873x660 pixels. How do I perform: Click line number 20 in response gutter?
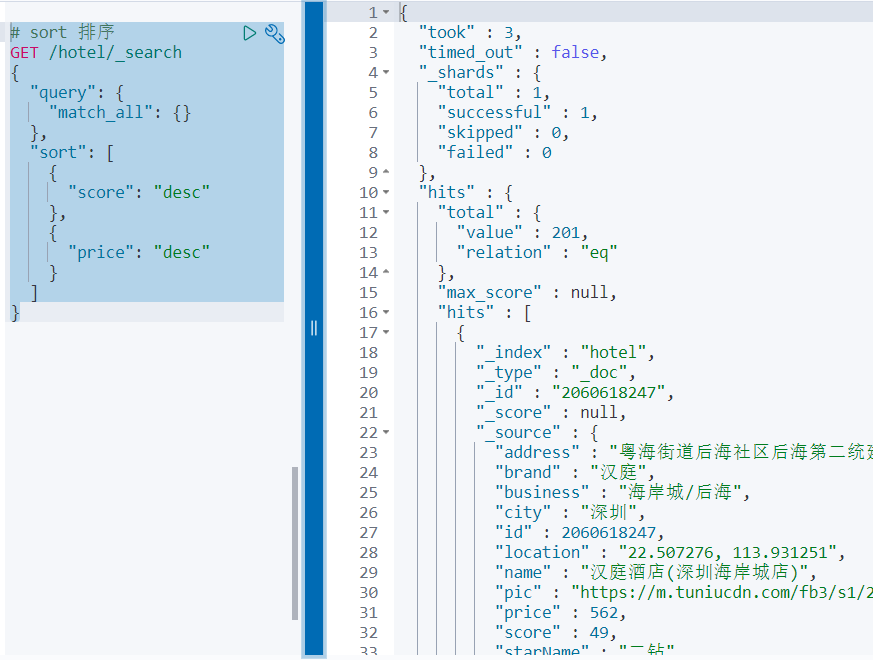click(369, 393)
